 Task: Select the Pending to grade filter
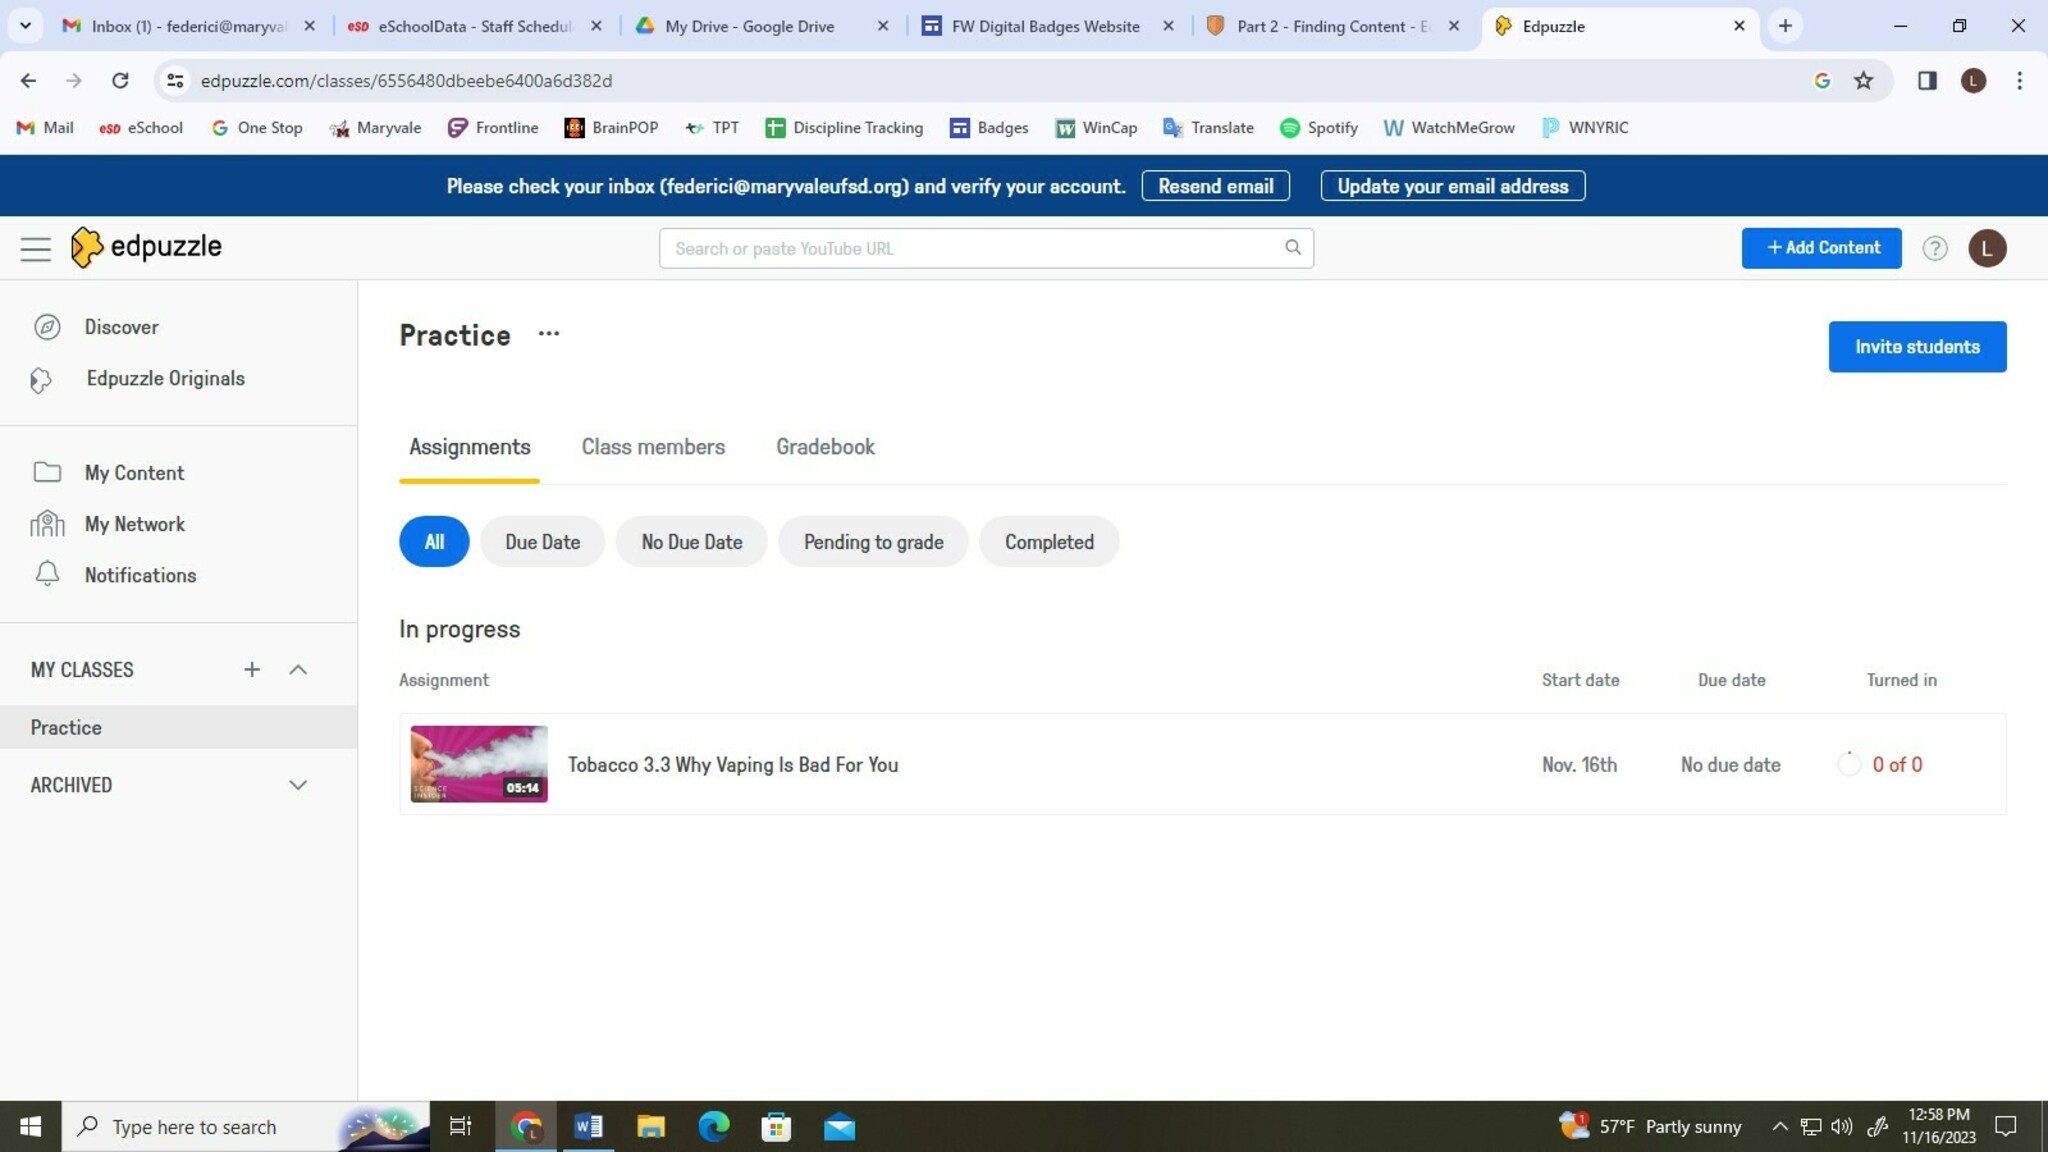(873, 542)
